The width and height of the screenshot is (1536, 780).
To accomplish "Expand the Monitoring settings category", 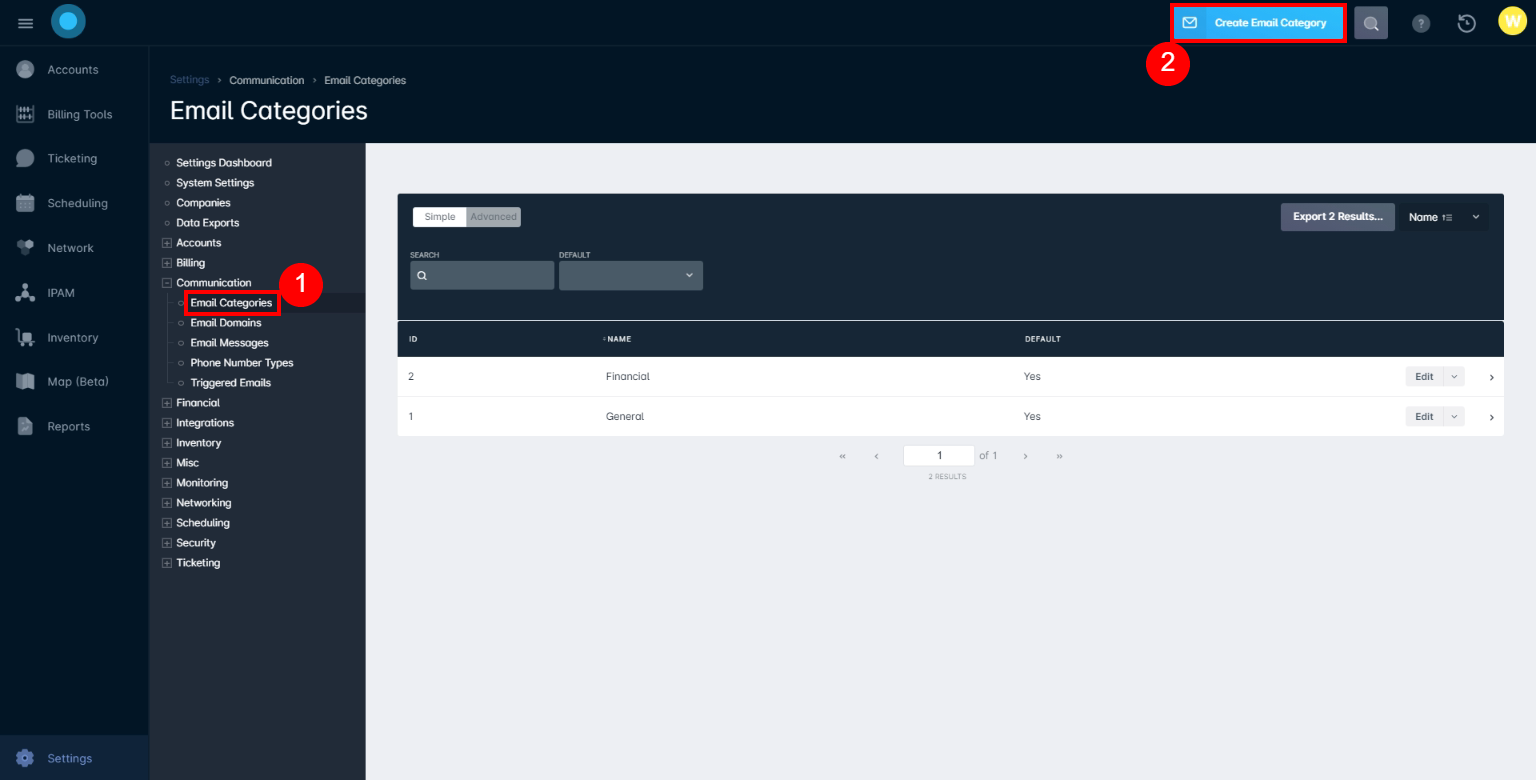I will click(166, 482).
